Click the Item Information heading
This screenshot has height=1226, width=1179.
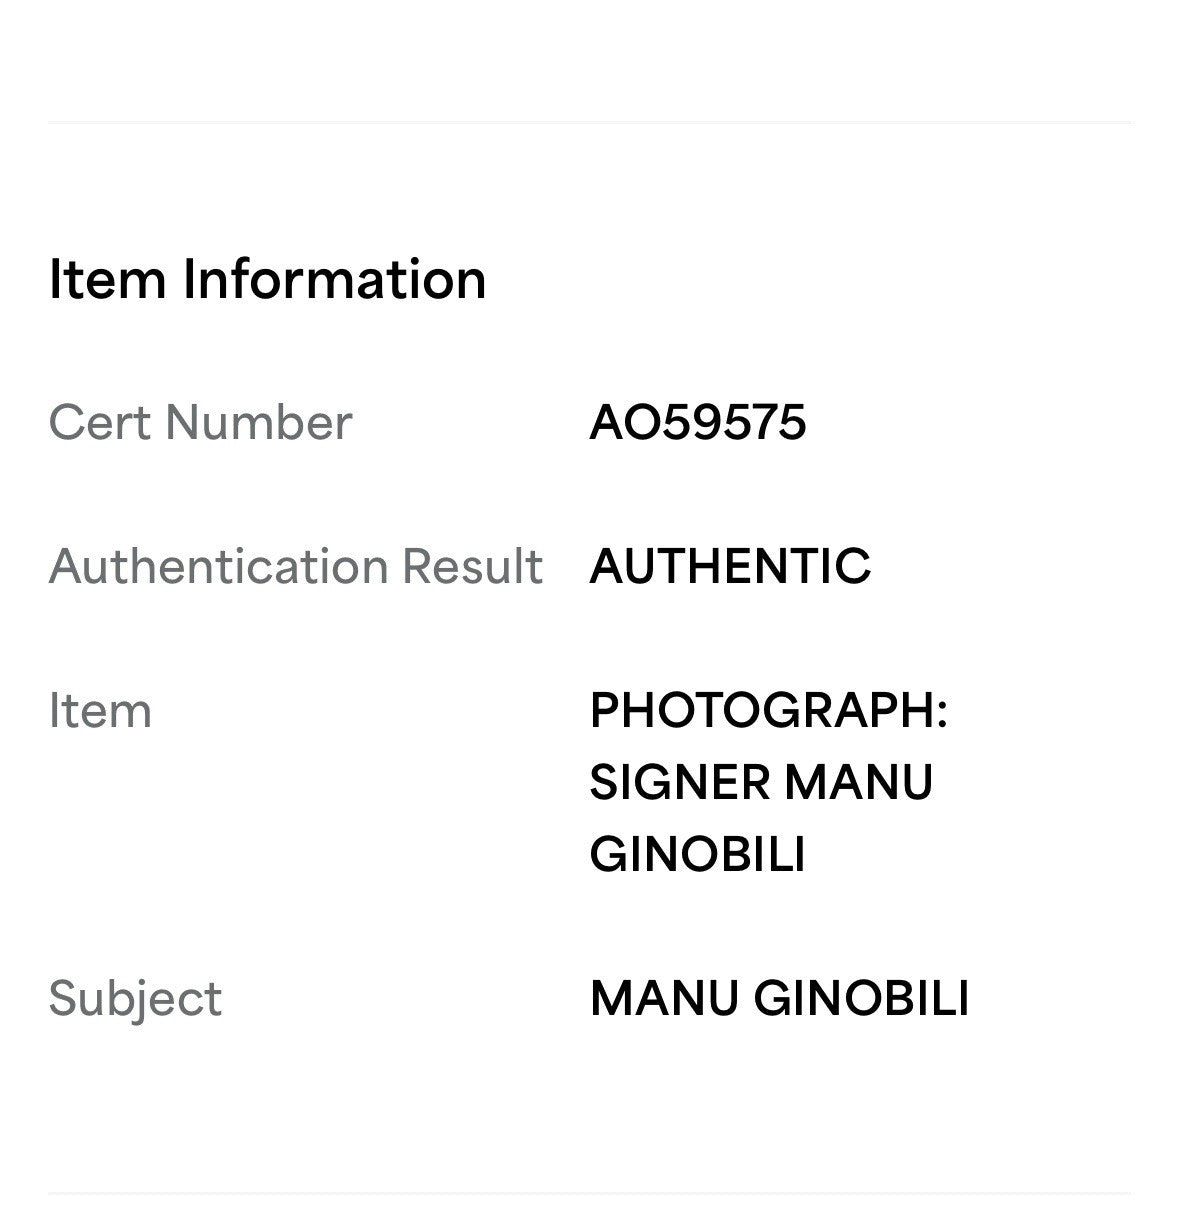[267, 278]
